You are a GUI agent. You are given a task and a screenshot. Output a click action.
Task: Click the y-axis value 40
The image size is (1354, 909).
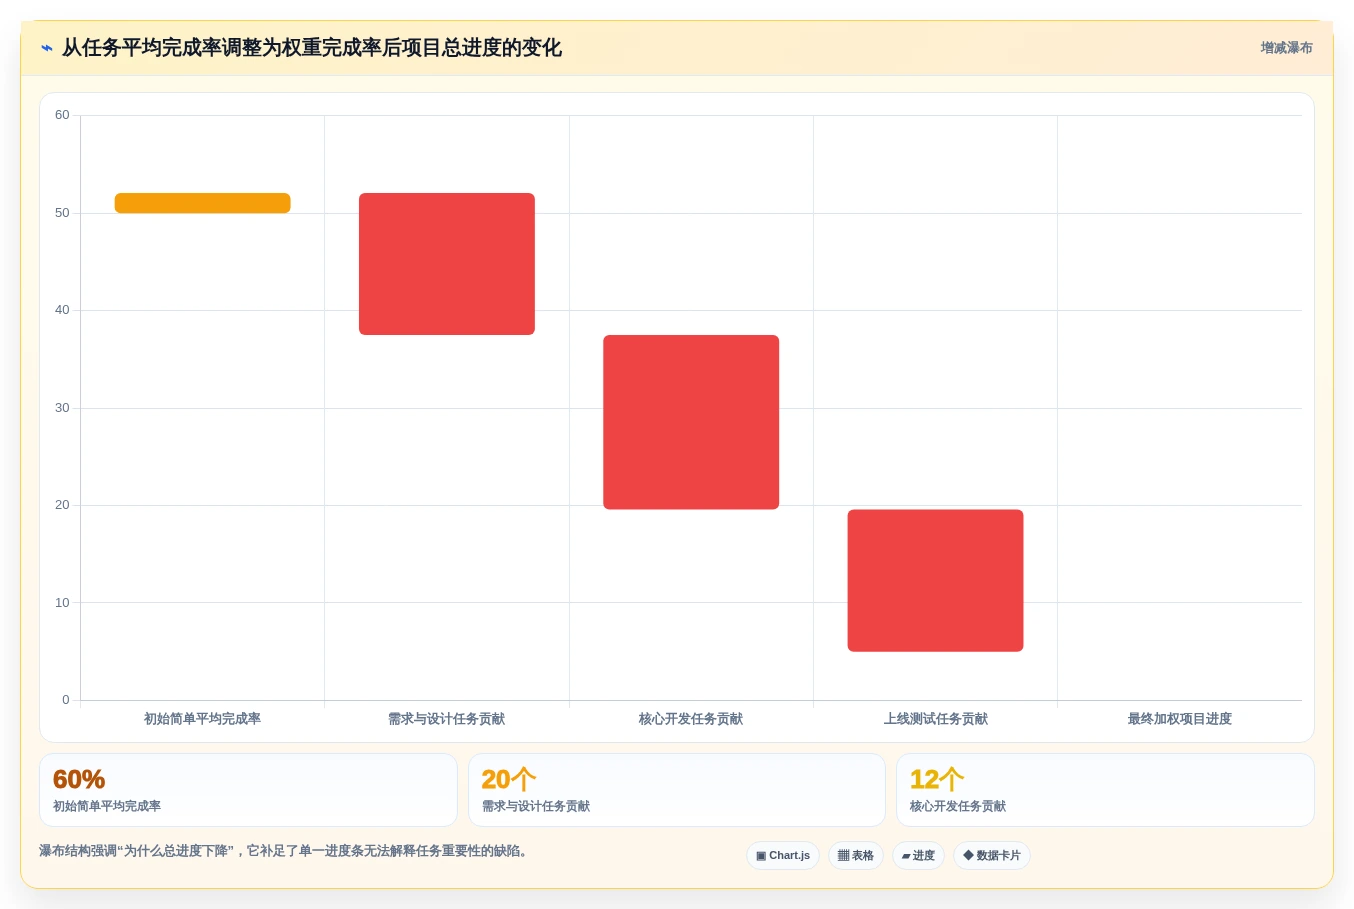point(62,310)
